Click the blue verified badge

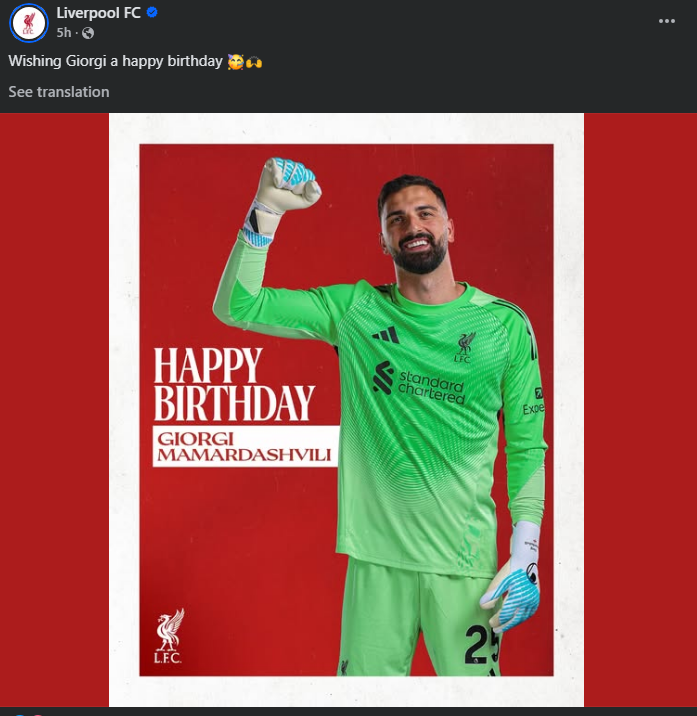[x=153, y=13]
